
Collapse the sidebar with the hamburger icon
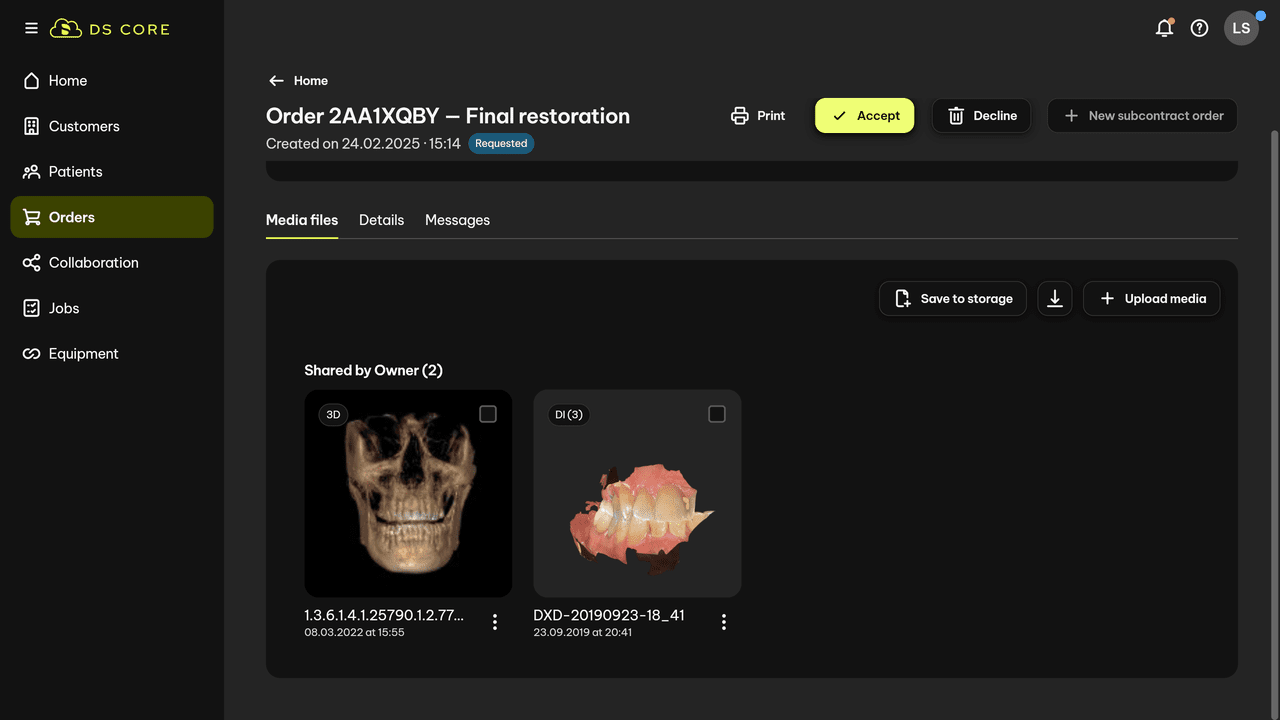pyautogui.click(x=31, y=28)
